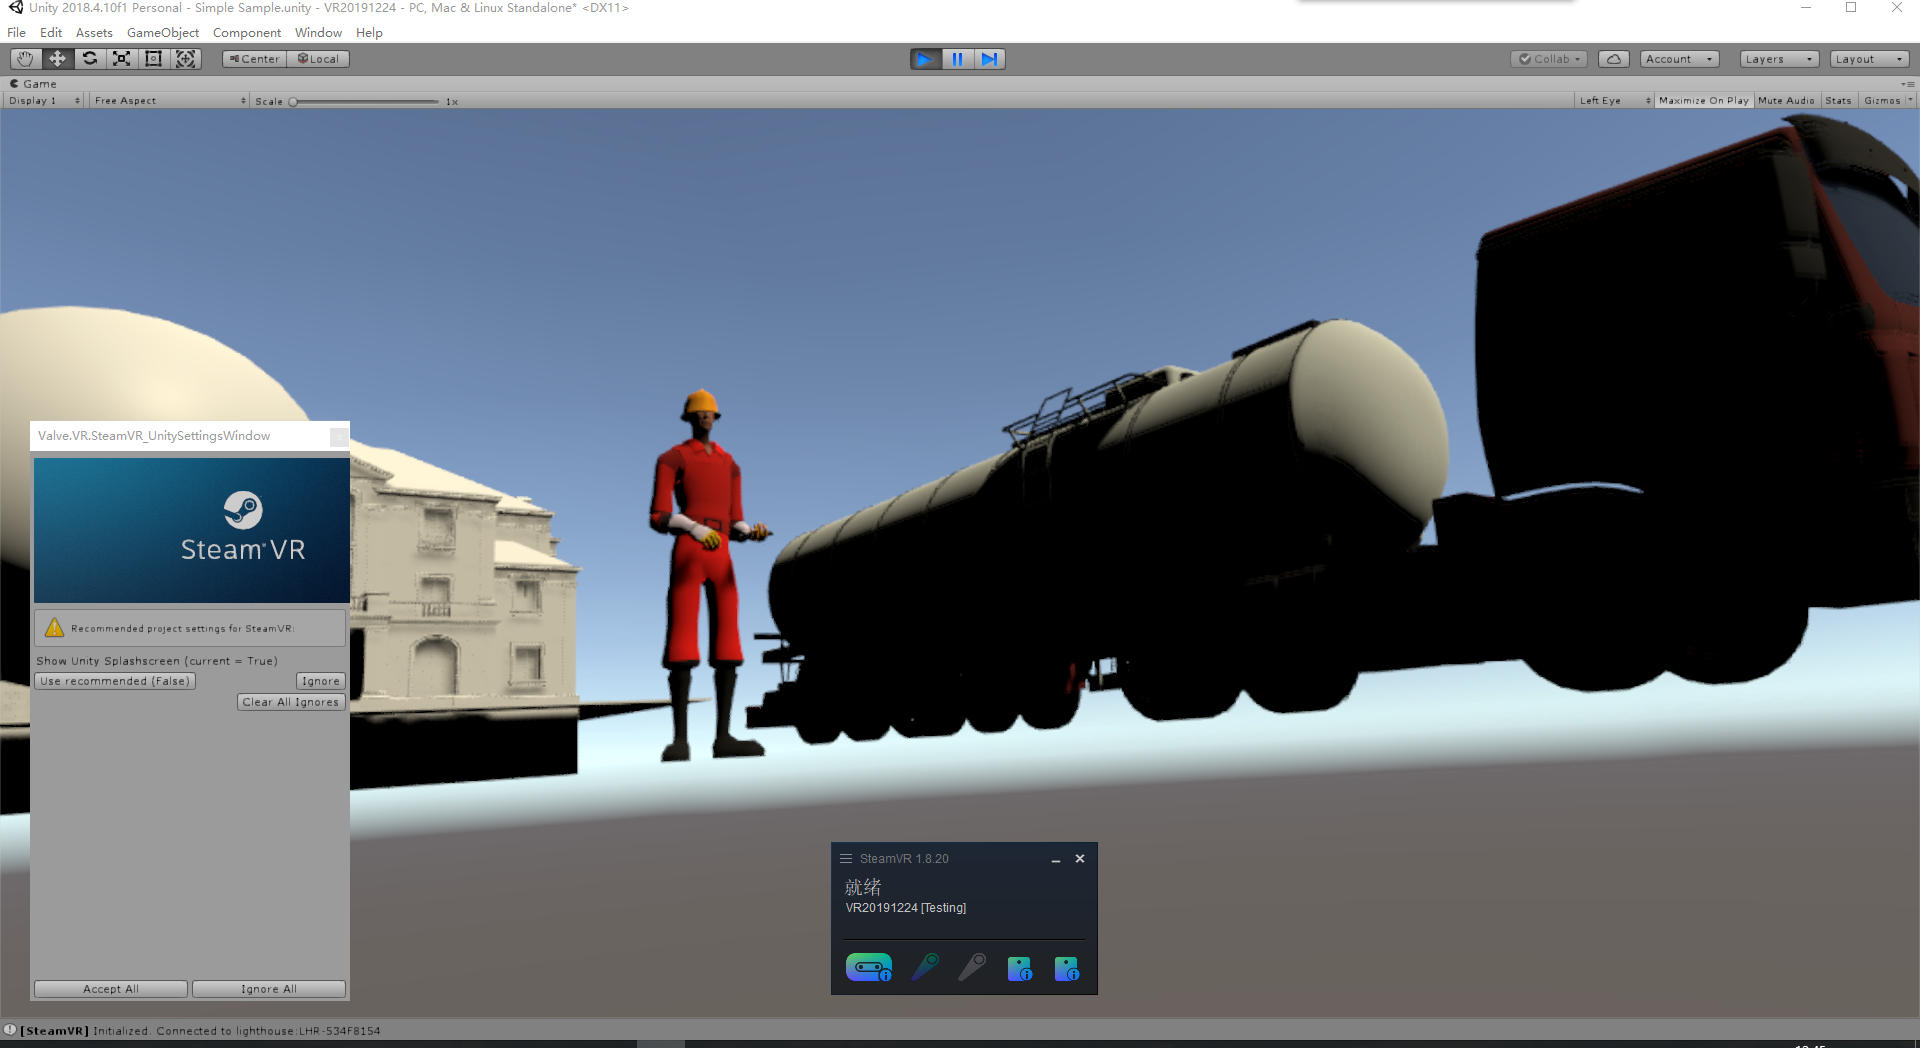Click the Unity logo in title bar

[x=15, y=8]
